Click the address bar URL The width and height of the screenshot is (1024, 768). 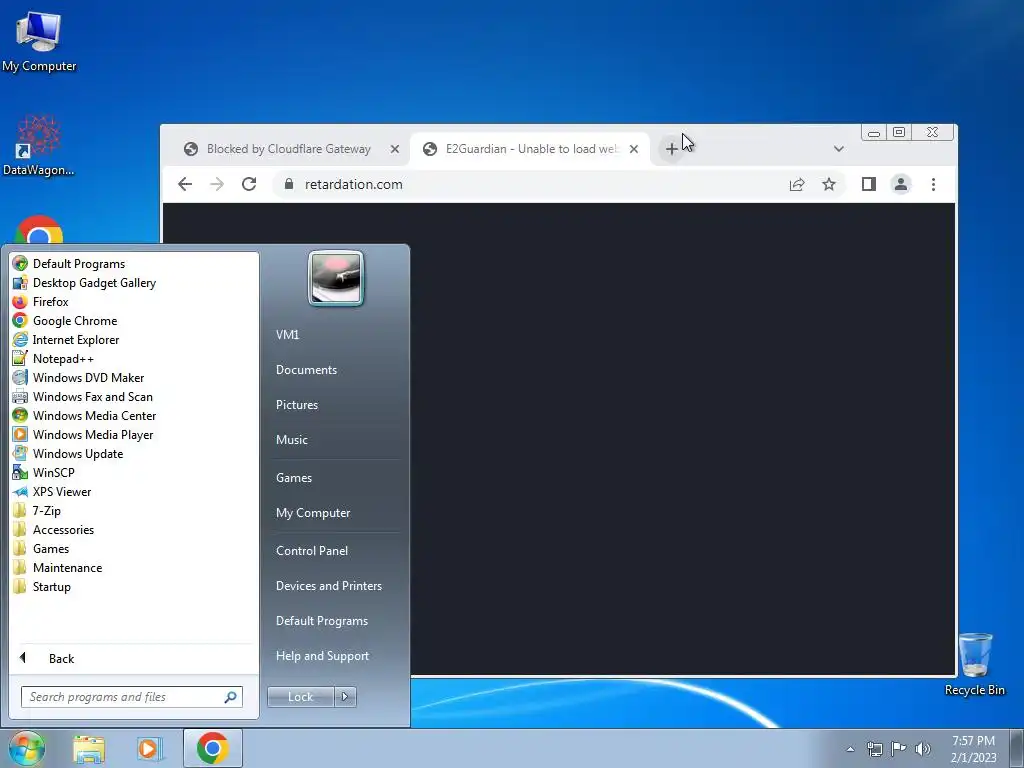click(x=353, y=184)
